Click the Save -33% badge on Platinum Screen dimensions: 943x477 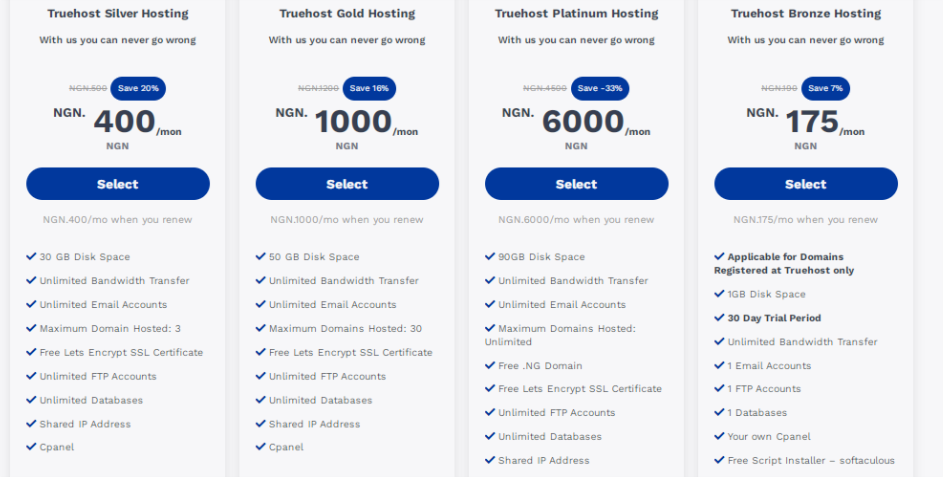(600, 88)
